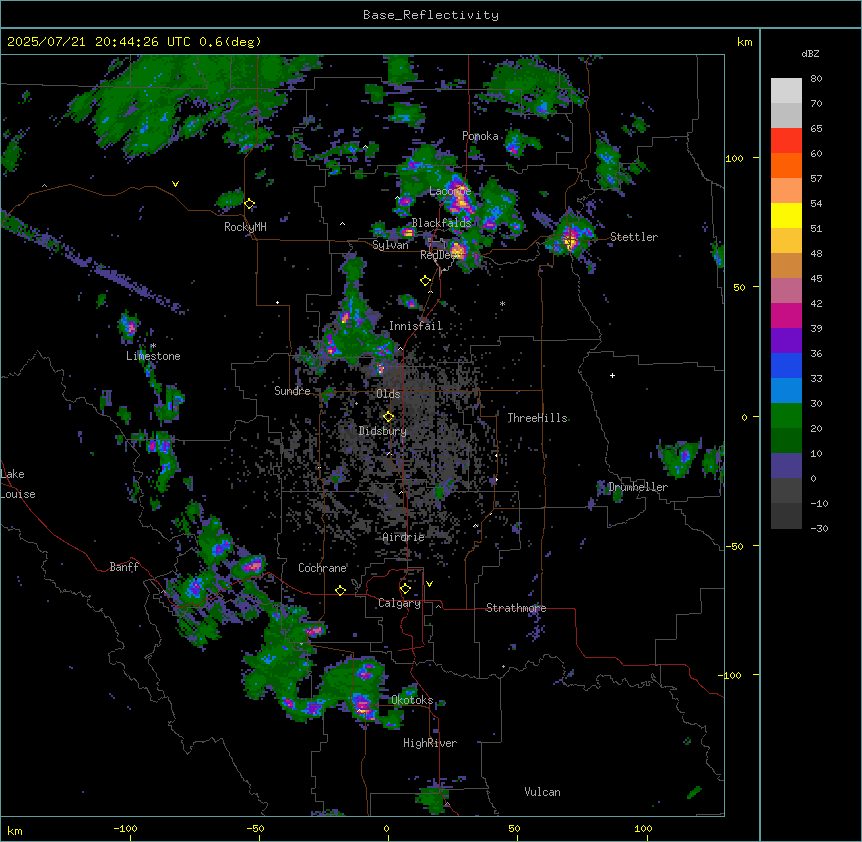
Task: Click the dBZ legend heading
Action: click(x=810, y=54)
